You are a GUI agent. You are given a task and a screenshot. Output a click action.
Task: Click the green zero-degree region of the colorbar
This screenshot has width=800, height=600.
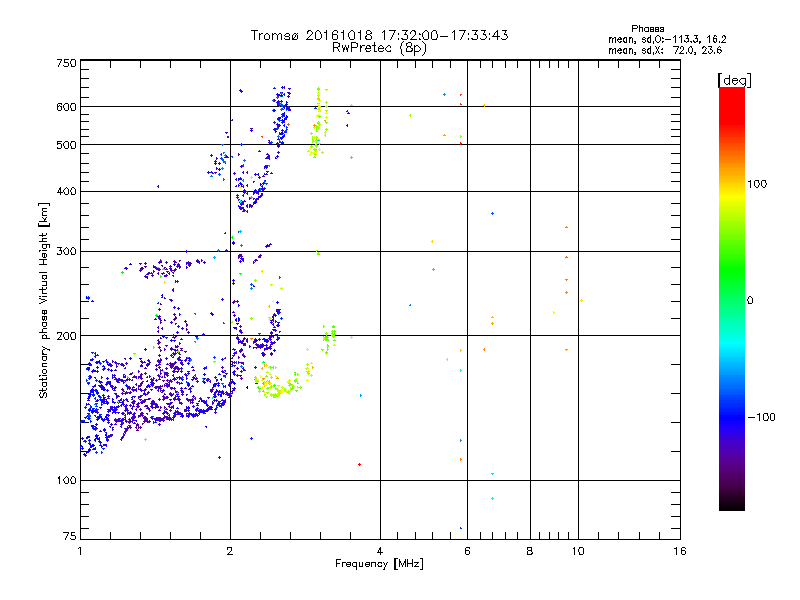pos(732,300)
